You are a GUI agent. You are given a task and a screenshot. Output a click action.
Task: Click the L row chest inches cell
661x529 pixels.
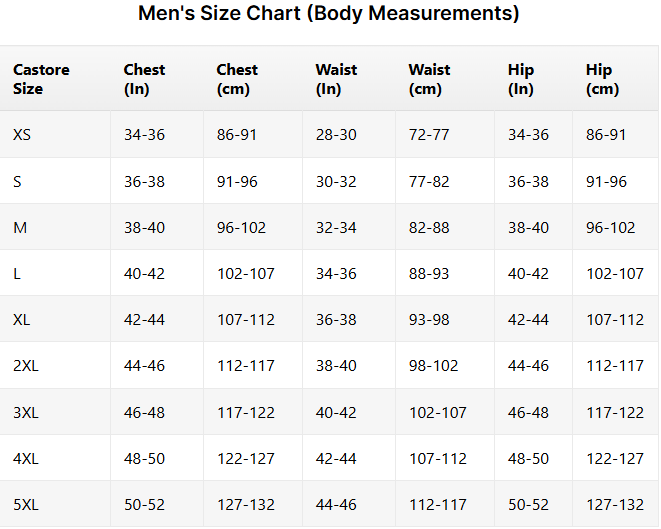coord(144,274)
